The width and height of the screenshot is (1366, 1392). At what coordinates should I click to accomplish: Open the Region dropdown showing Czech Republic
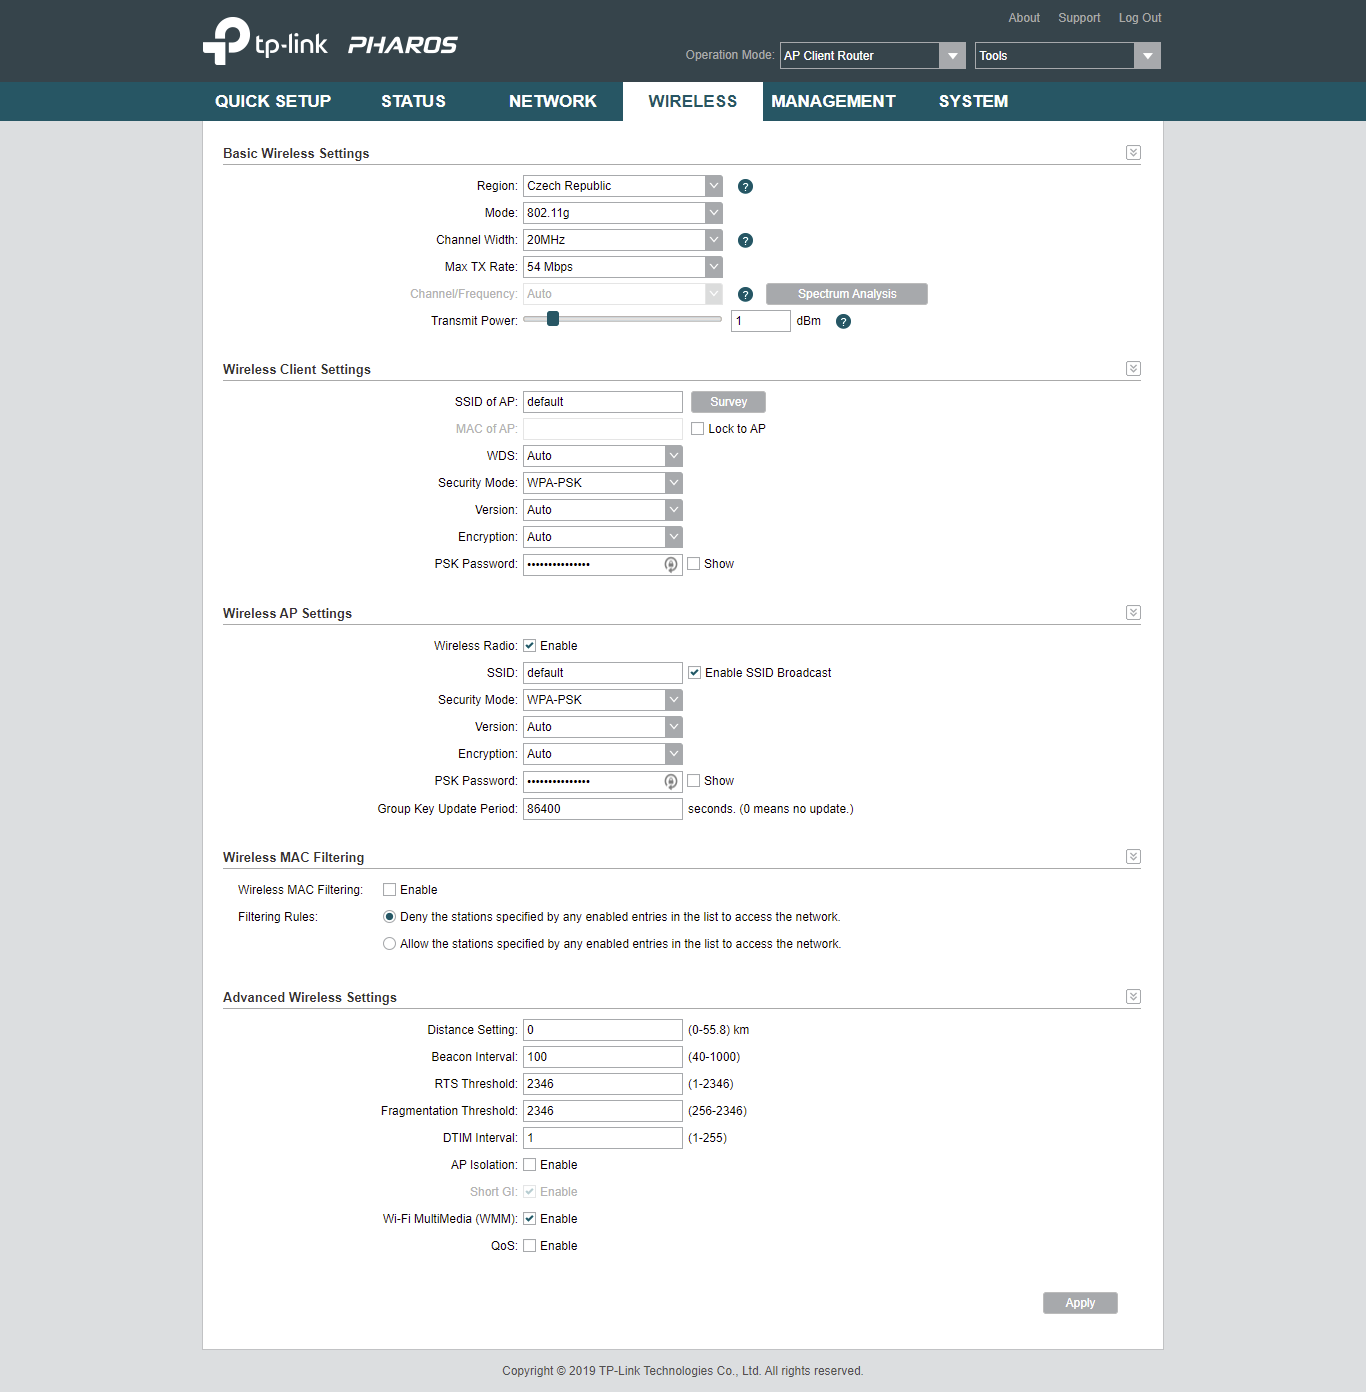[x=622, y=186]
